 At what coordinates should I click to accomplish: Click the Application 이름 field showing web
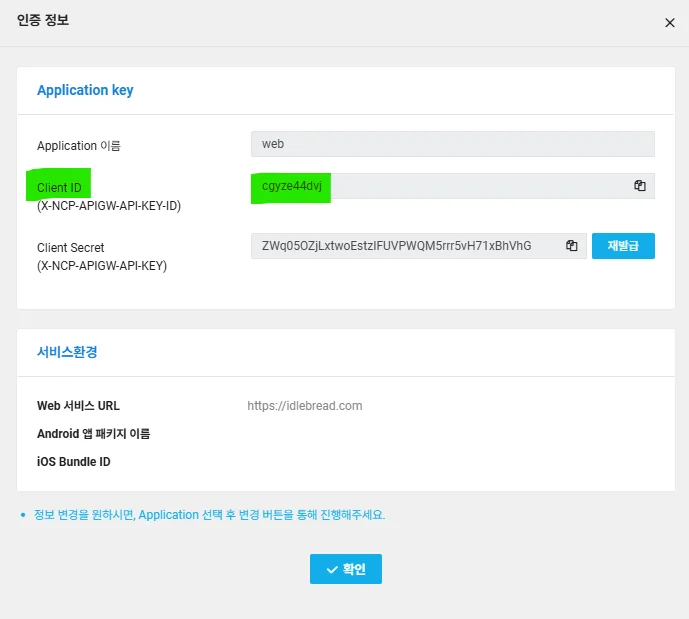[x=453, y=144]
